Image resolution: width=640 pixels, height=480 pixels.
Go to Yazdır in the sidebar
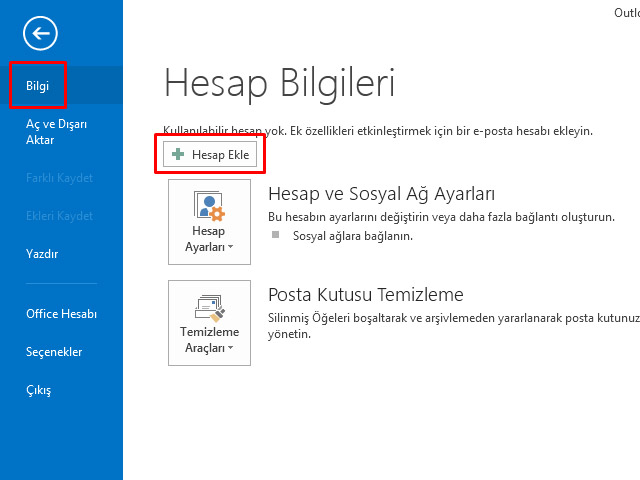pos(42,254)
